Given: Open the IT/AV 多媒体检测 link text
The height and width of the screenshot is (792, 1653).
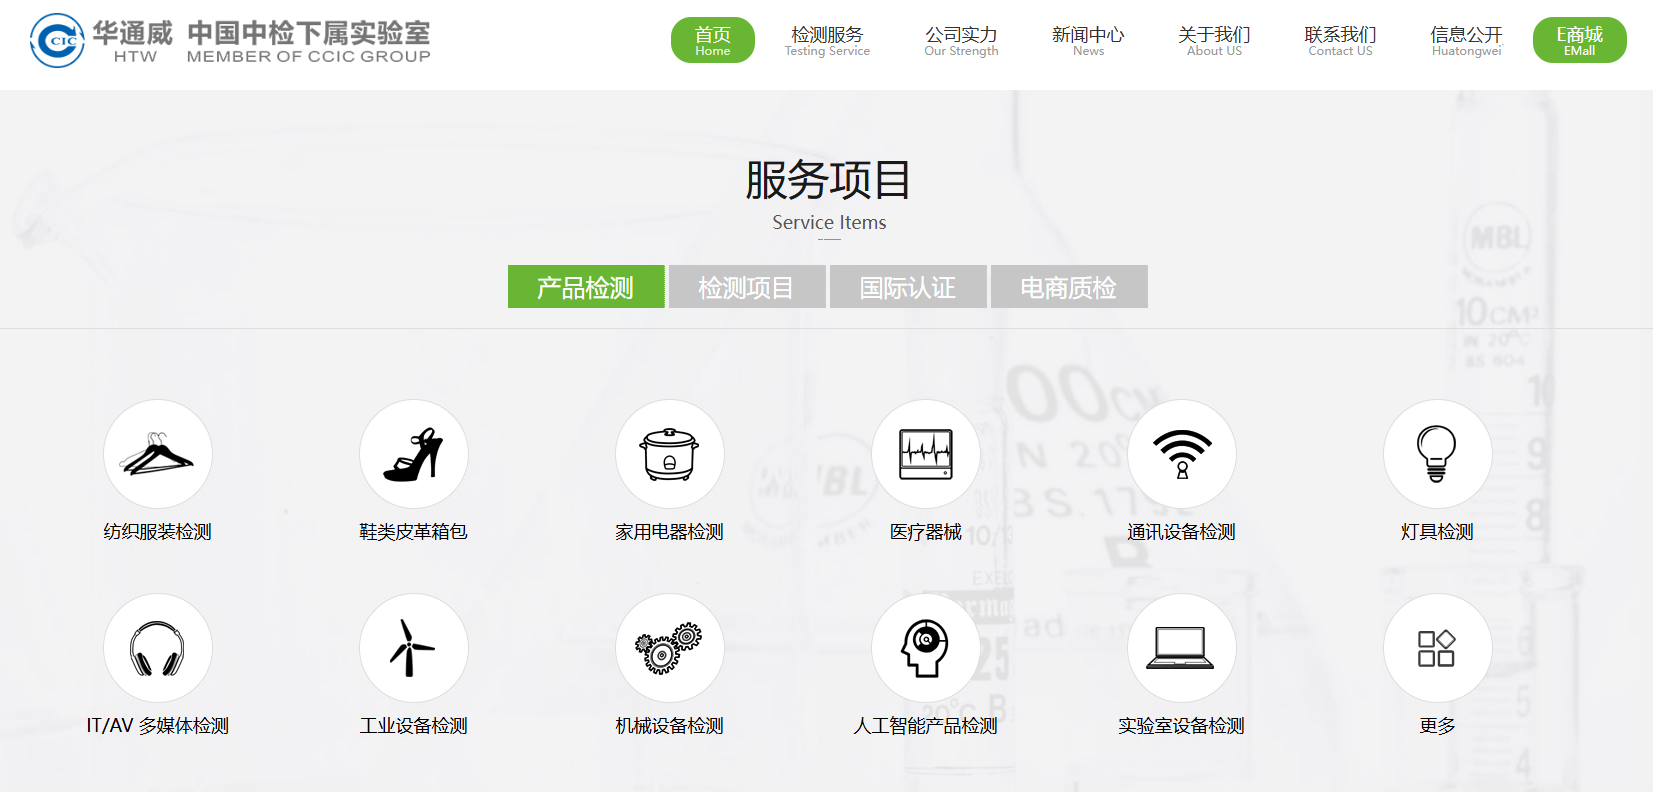Looking at the screenshot, I should pyautogui.click(x=158, y=726).
